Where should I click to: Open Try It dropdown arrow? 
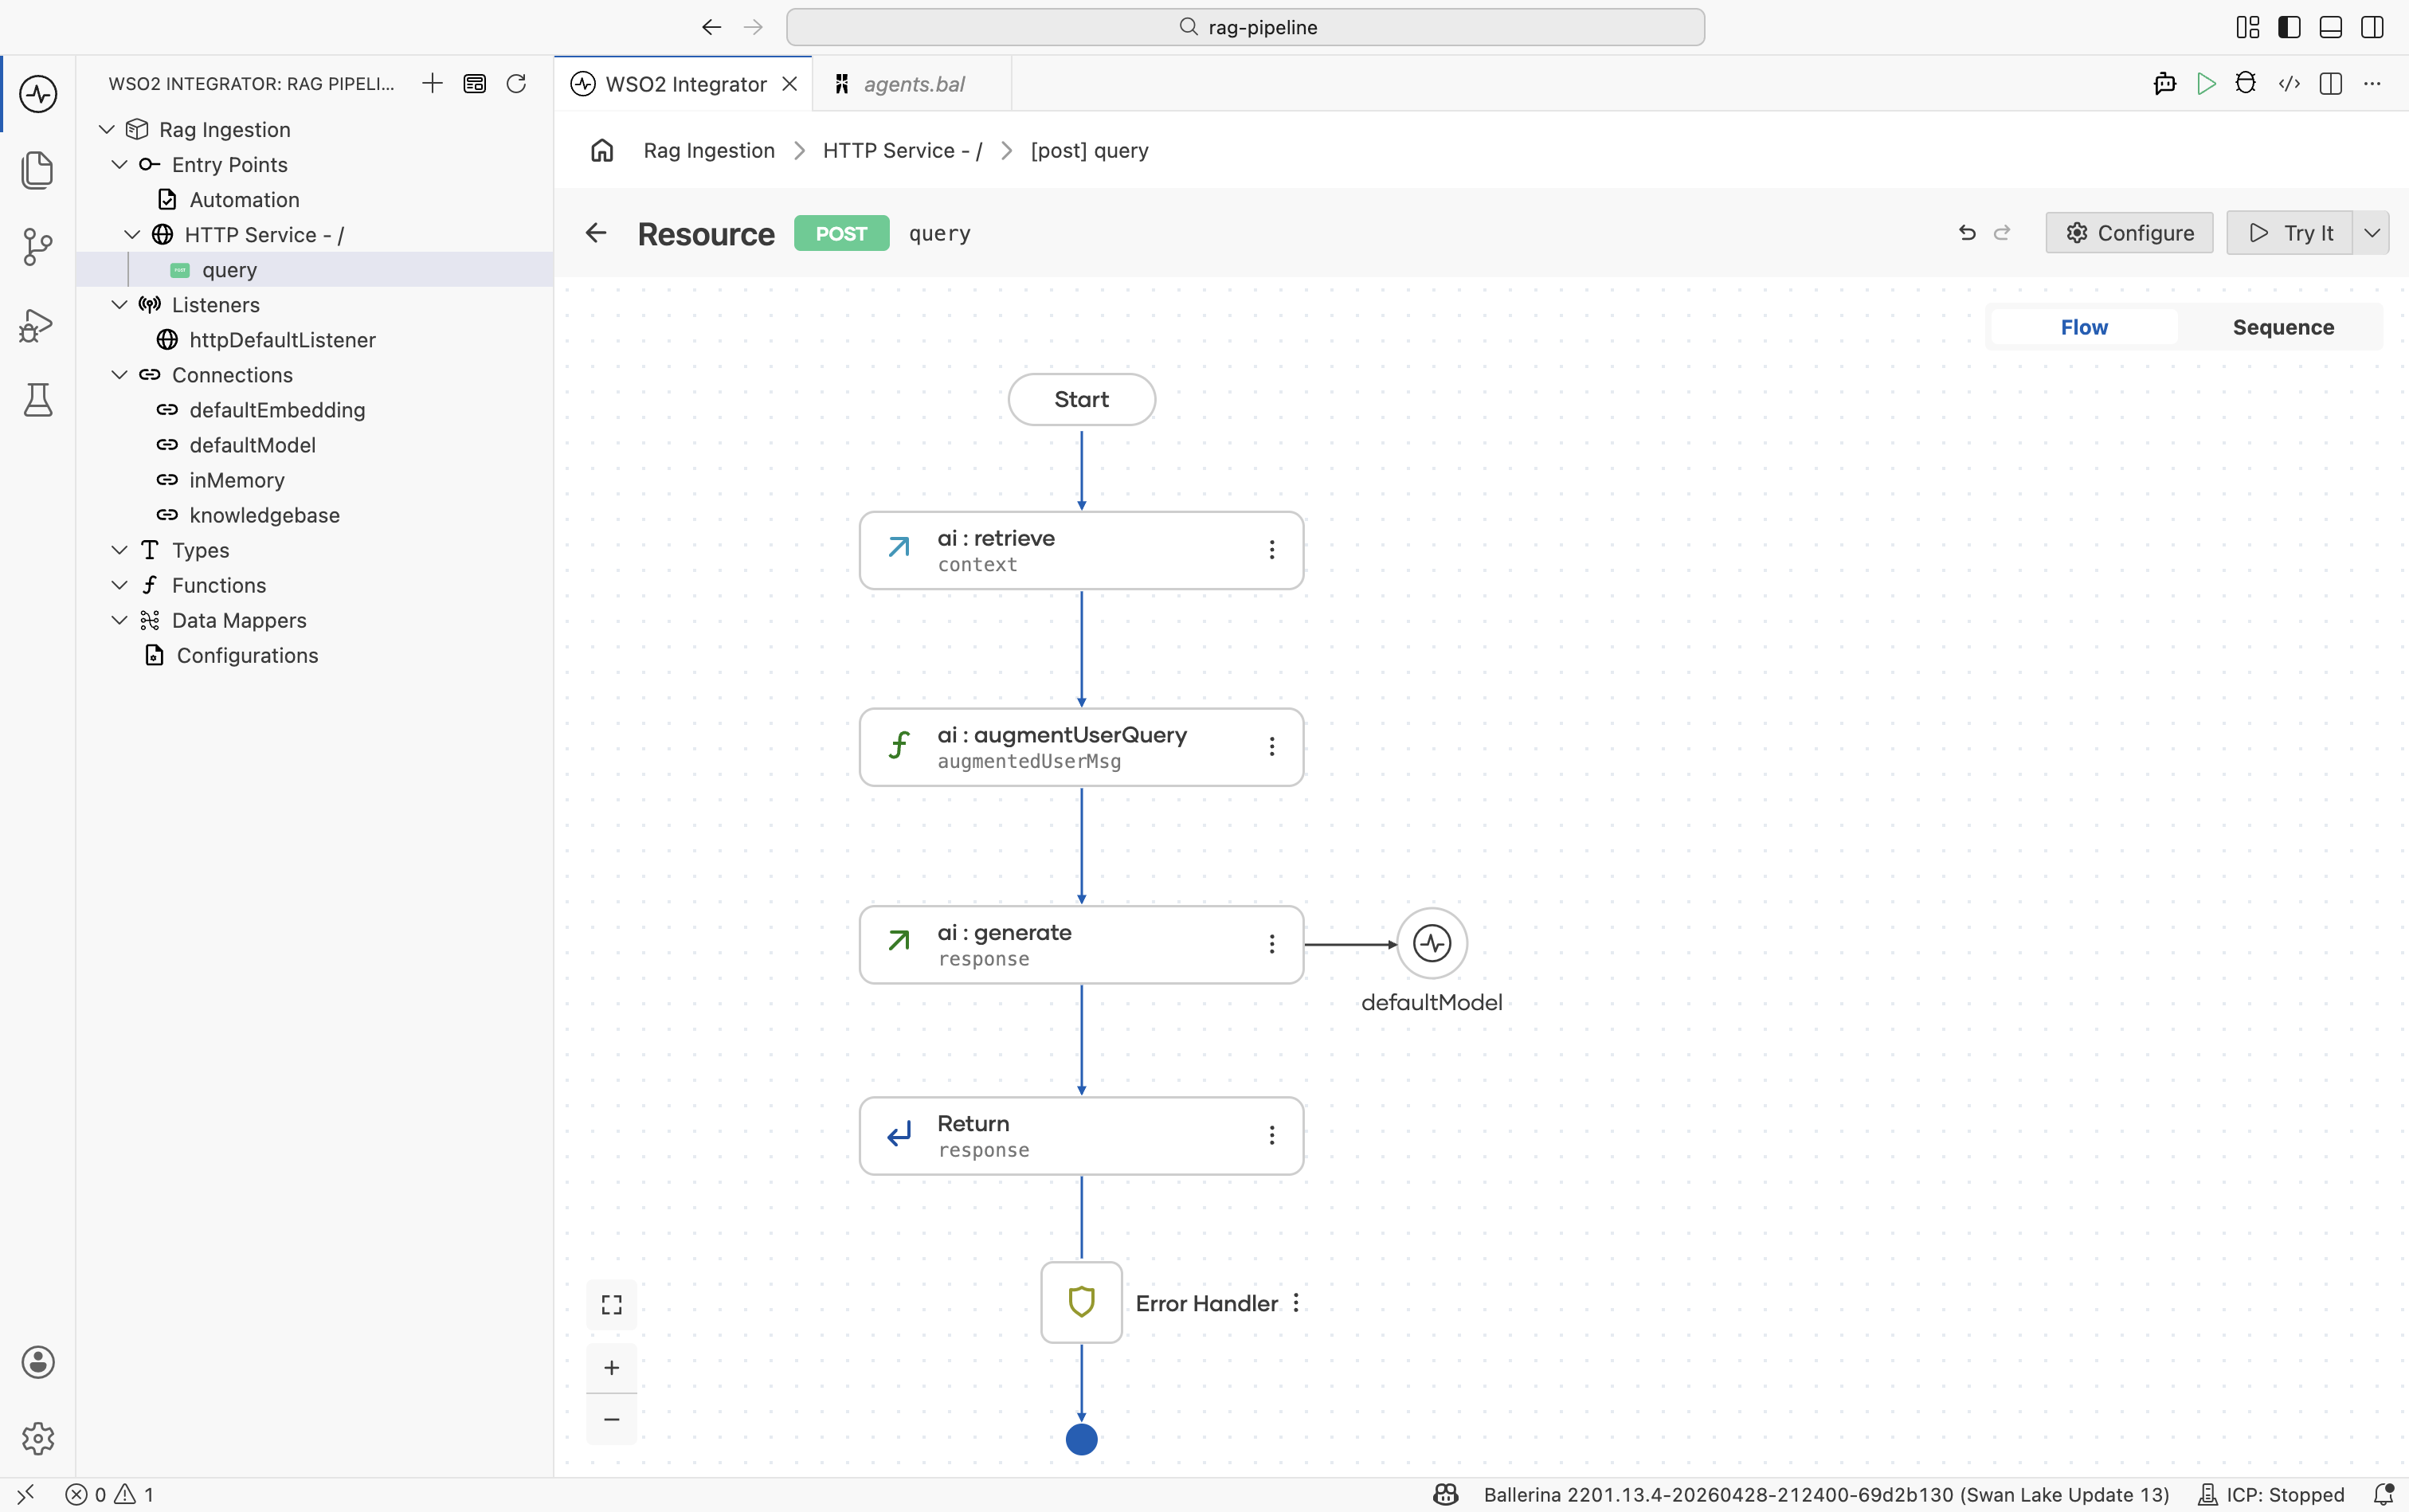pyautogui.click(x=2371, y=233)
